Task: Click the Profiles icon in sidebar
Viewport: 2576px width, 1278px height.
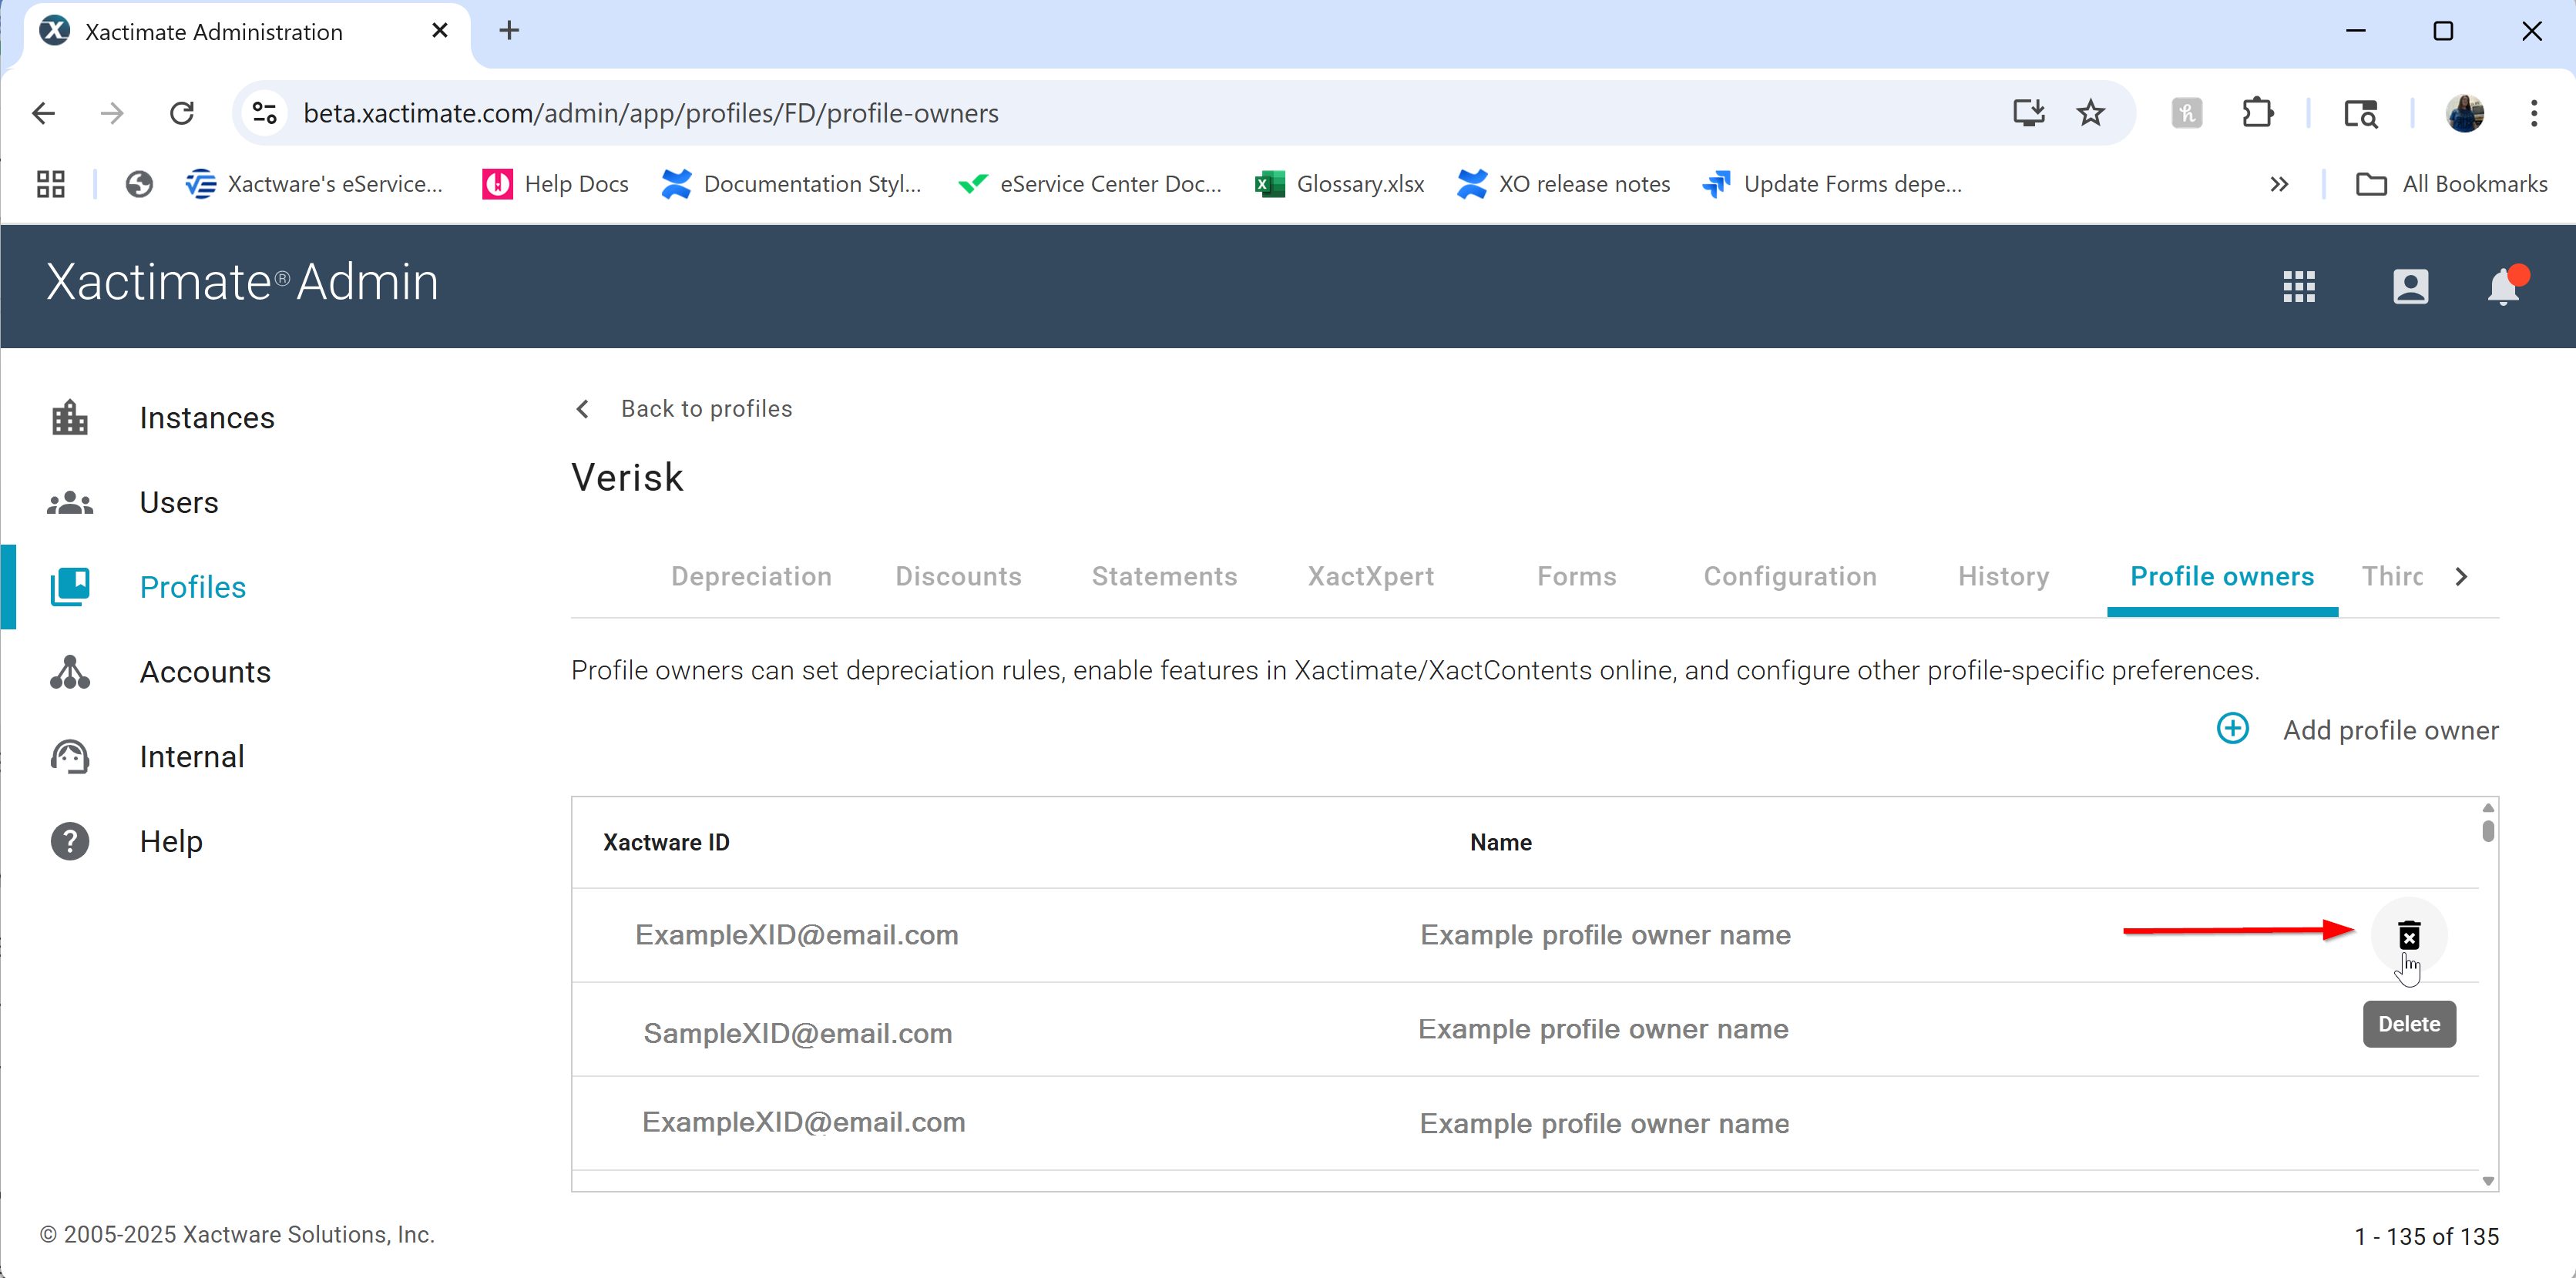Action: 70,587
